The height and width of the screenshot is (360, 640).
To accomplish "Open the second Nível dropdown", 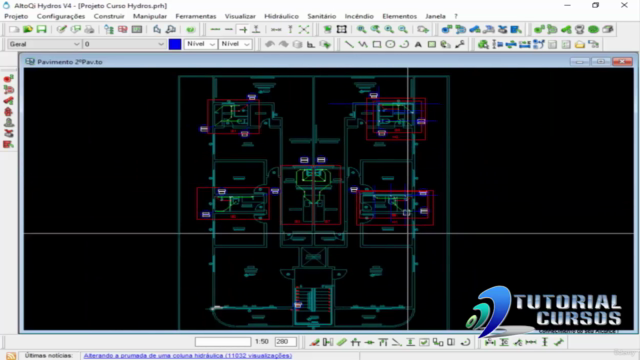I will point(235,44).
